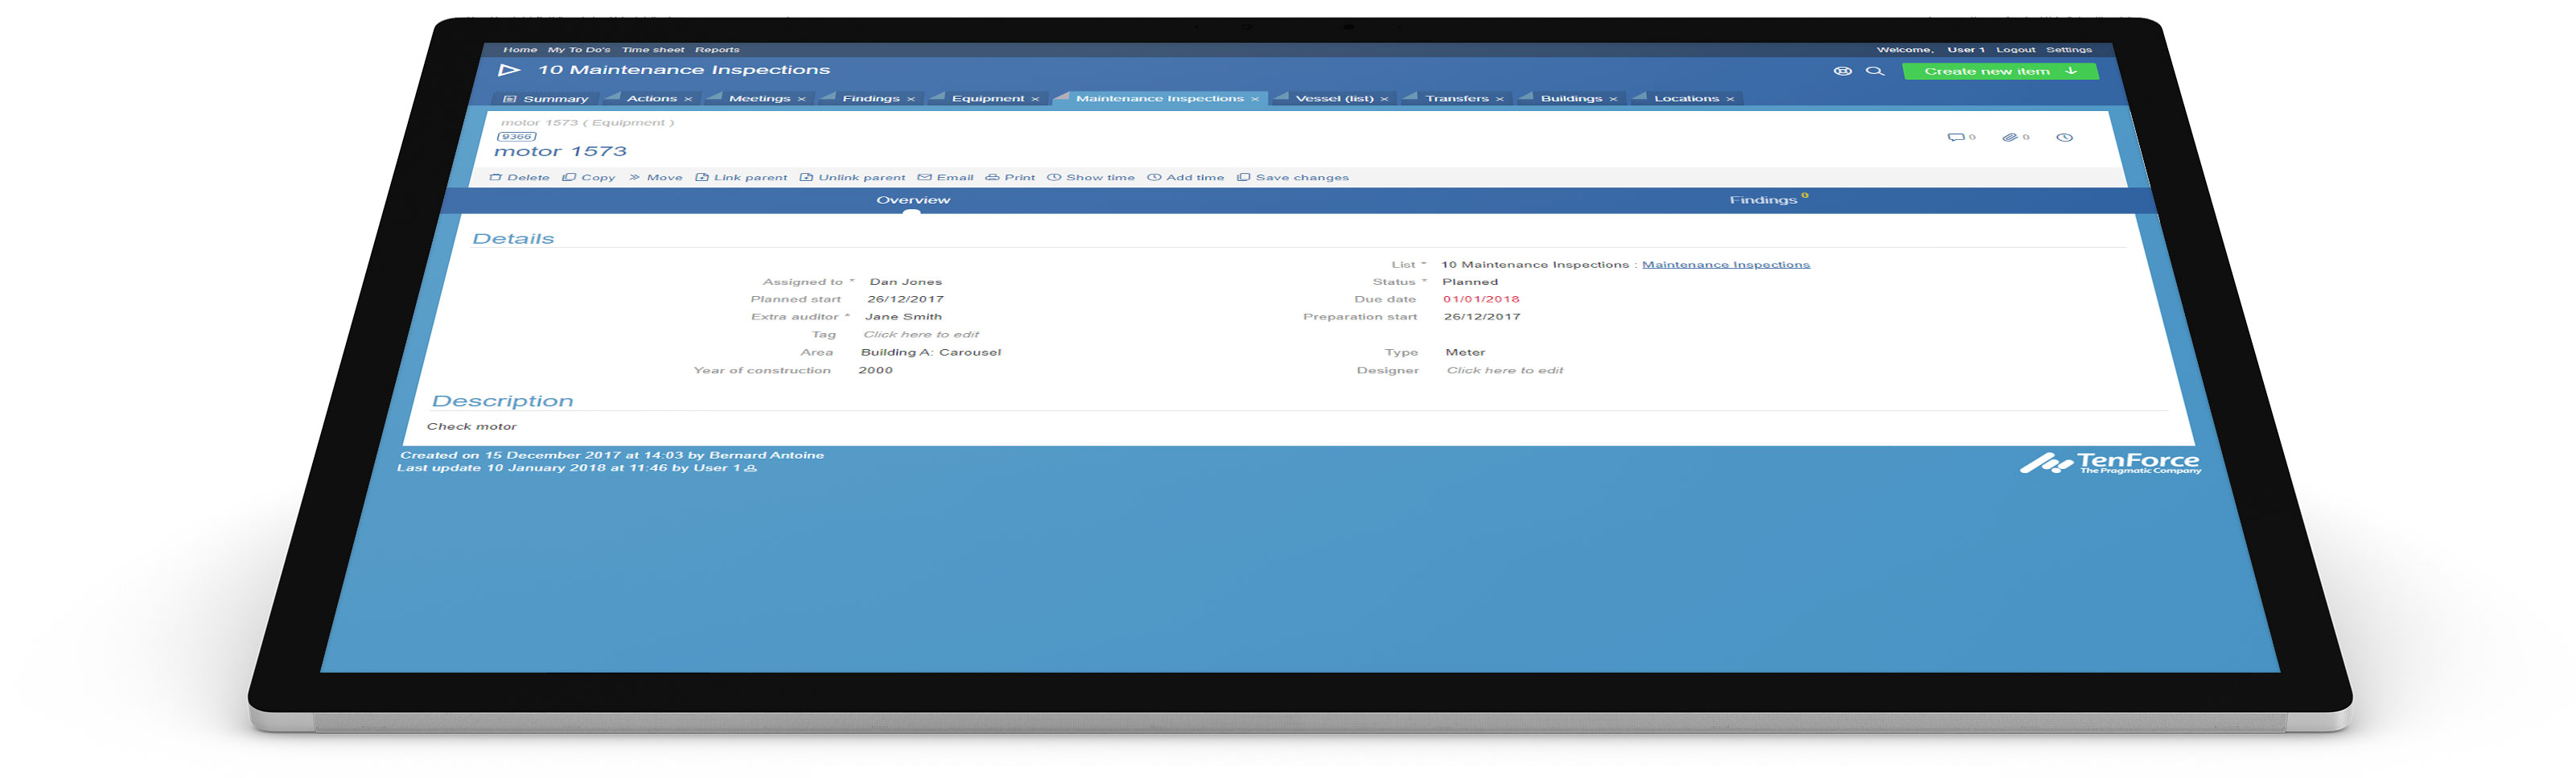
Task: Open the Status field showing Planned
Action: click(1469, 282)
